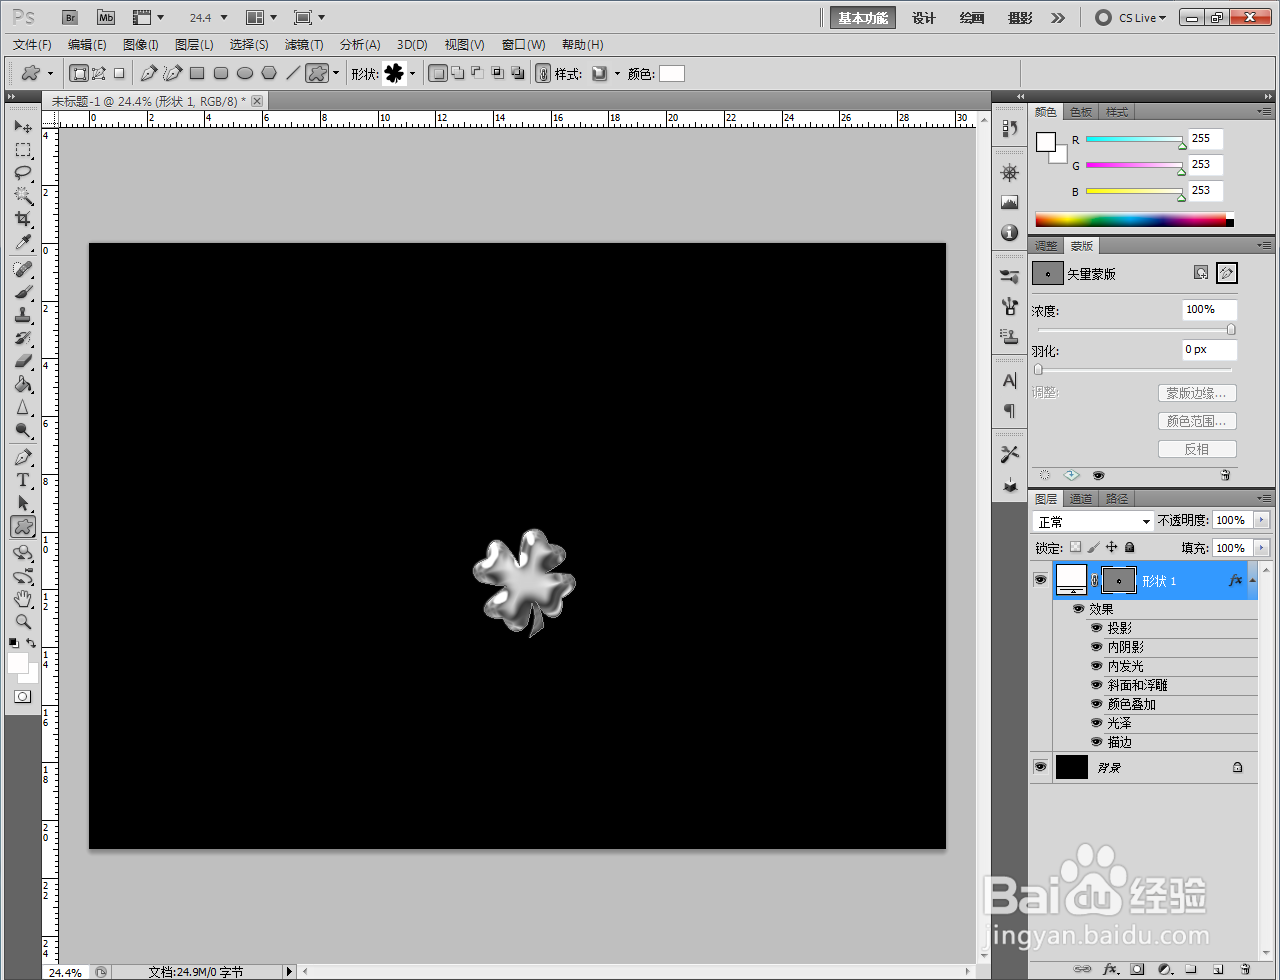Select the Blur tool
This screenshot has height=980, width=1280.
[23, 408]
